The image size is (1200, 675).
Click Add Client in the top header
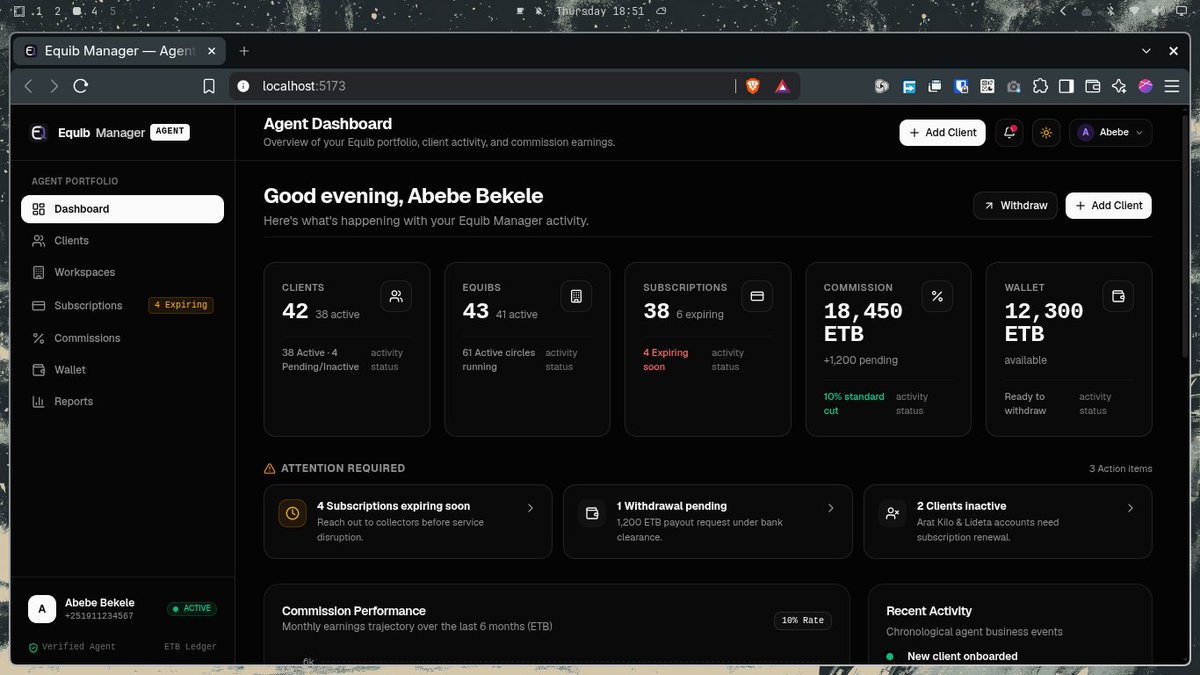(942, 132)
